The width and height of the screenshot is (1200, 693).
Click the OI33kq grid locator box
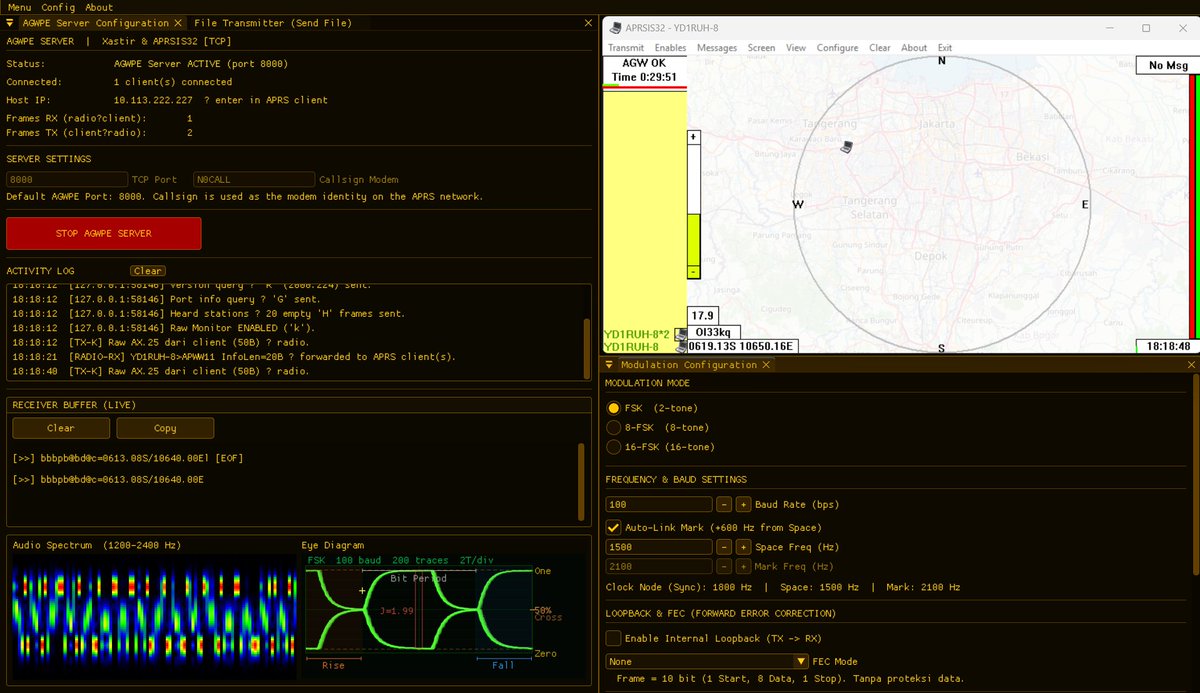pos(715,332)
